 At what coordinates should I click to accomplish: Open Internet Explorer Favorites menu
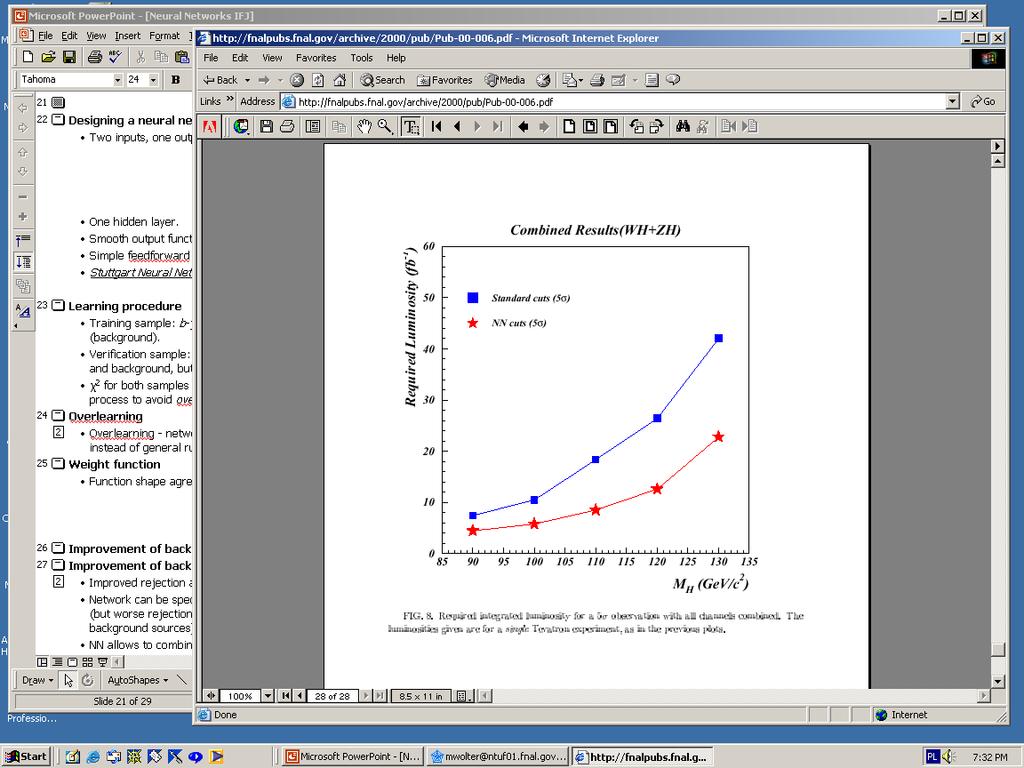tap(315, 58)
